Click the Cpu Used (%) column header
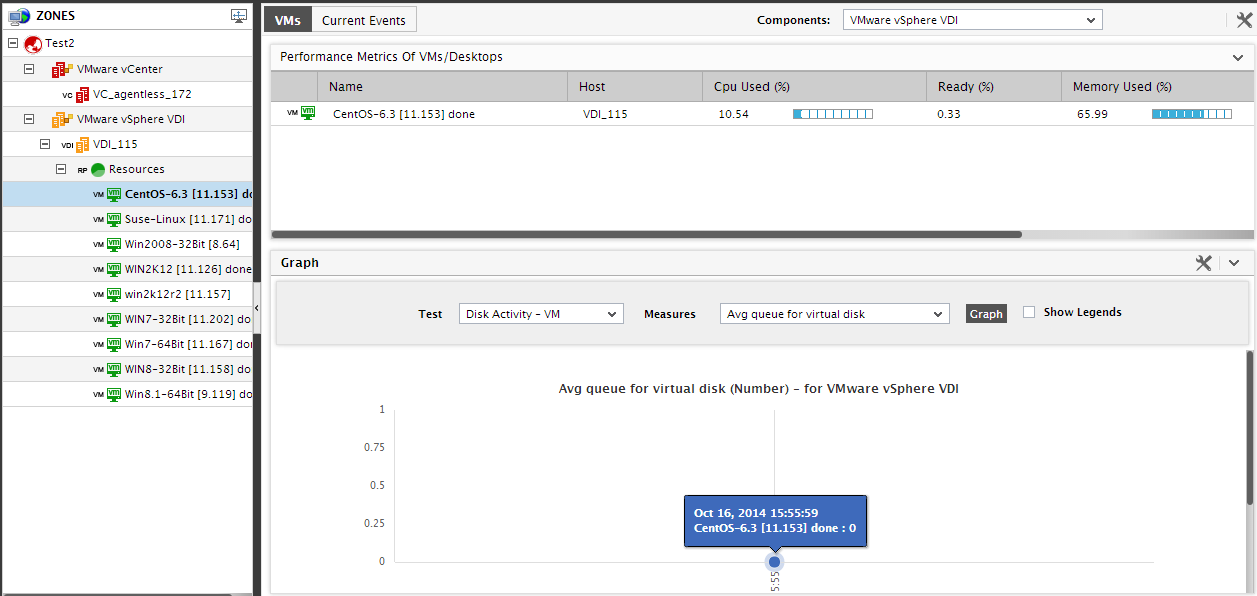This screenshot has width=1257, height=596. pos(814,87)
